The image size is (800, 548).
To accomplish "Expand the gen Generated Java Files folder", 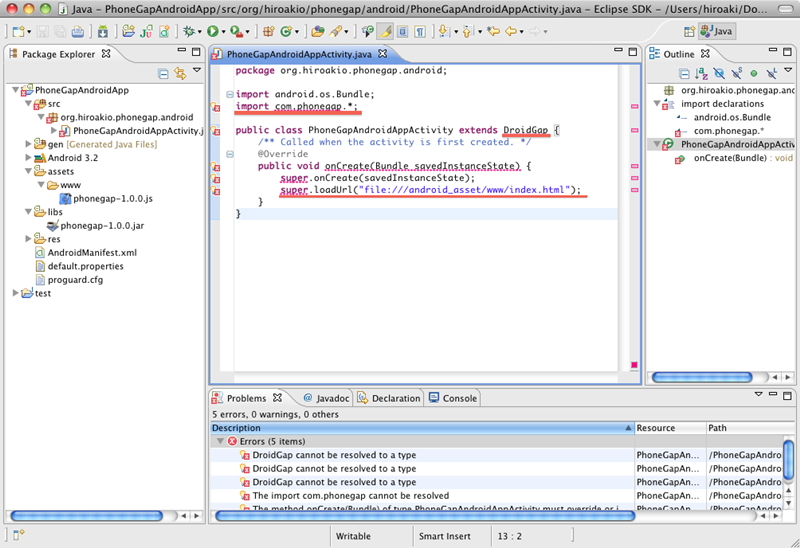I will pyautogui.click(x=29, y=144).
